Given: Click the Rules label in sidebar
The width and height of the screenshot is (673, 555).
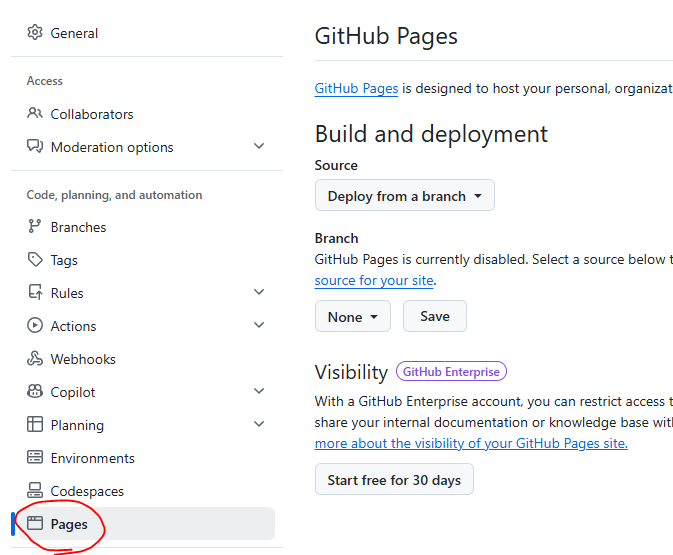Looking at the screenshot, I should 67,293.
